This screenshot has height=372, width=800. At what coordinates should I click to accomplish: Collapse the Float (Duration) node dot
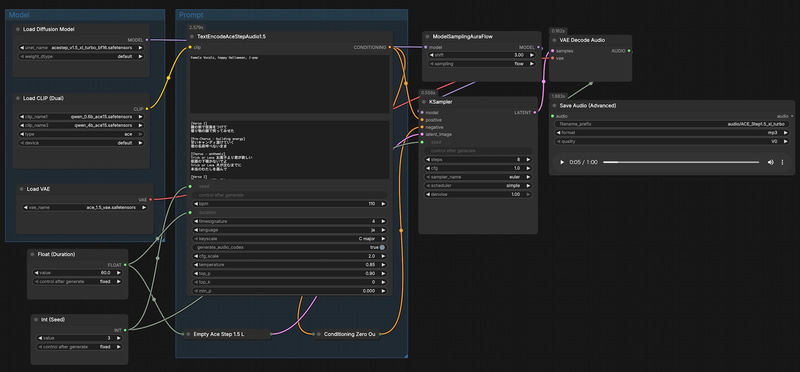pos(33,254)
